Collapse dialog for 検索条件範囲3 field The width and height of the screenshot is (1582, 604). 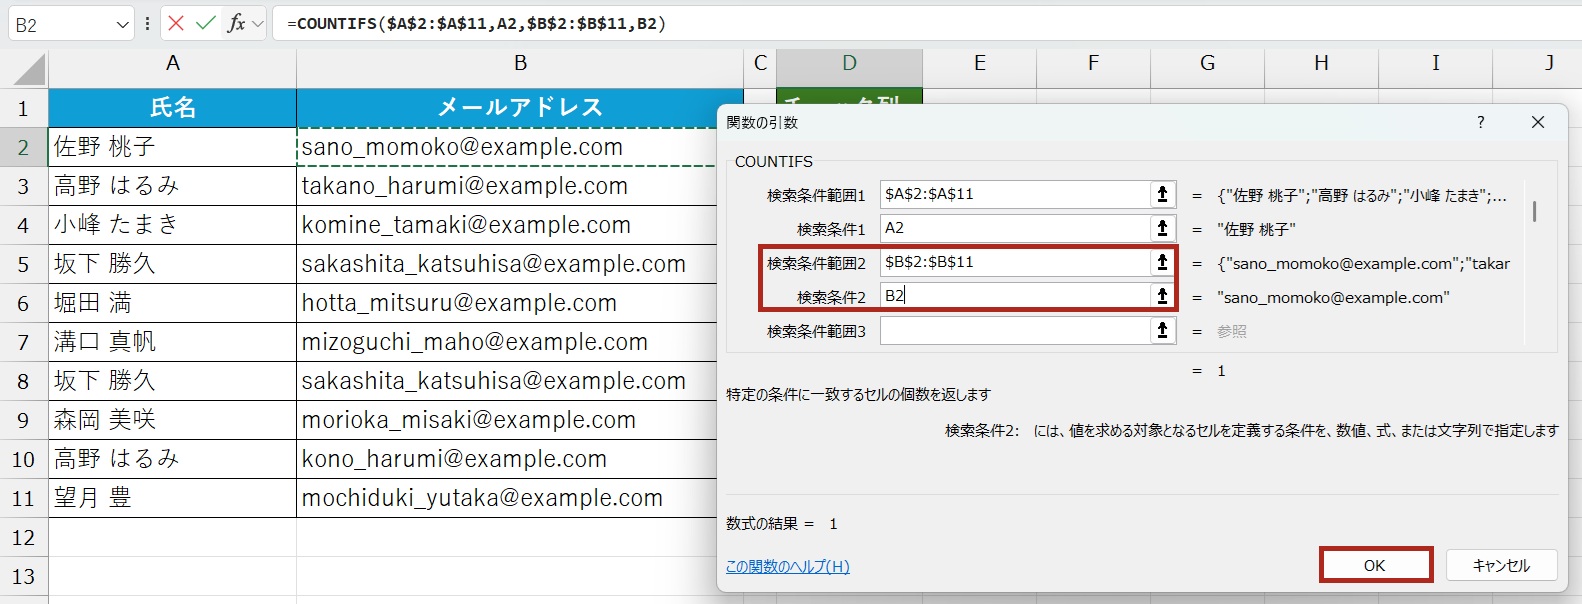(1162, 331)
